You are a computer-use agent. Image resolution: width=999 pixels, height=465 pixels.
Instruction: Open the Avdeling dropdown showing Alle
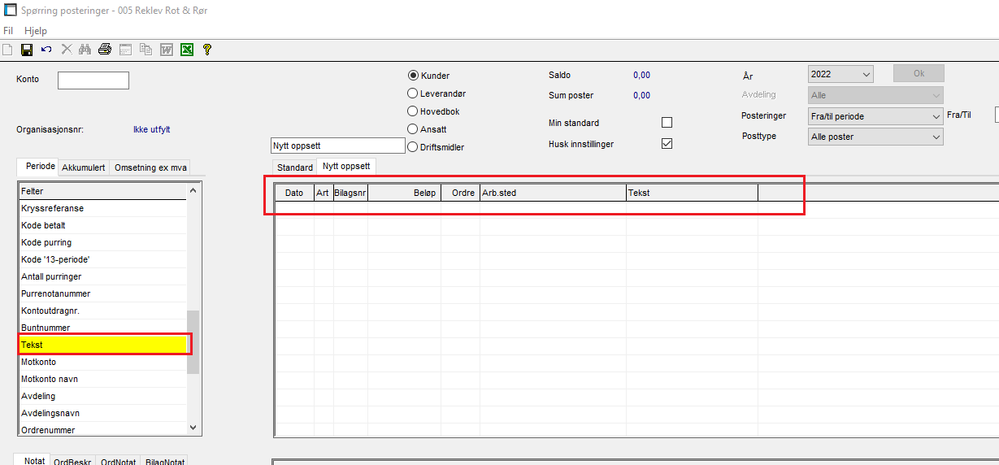(875, 96)
